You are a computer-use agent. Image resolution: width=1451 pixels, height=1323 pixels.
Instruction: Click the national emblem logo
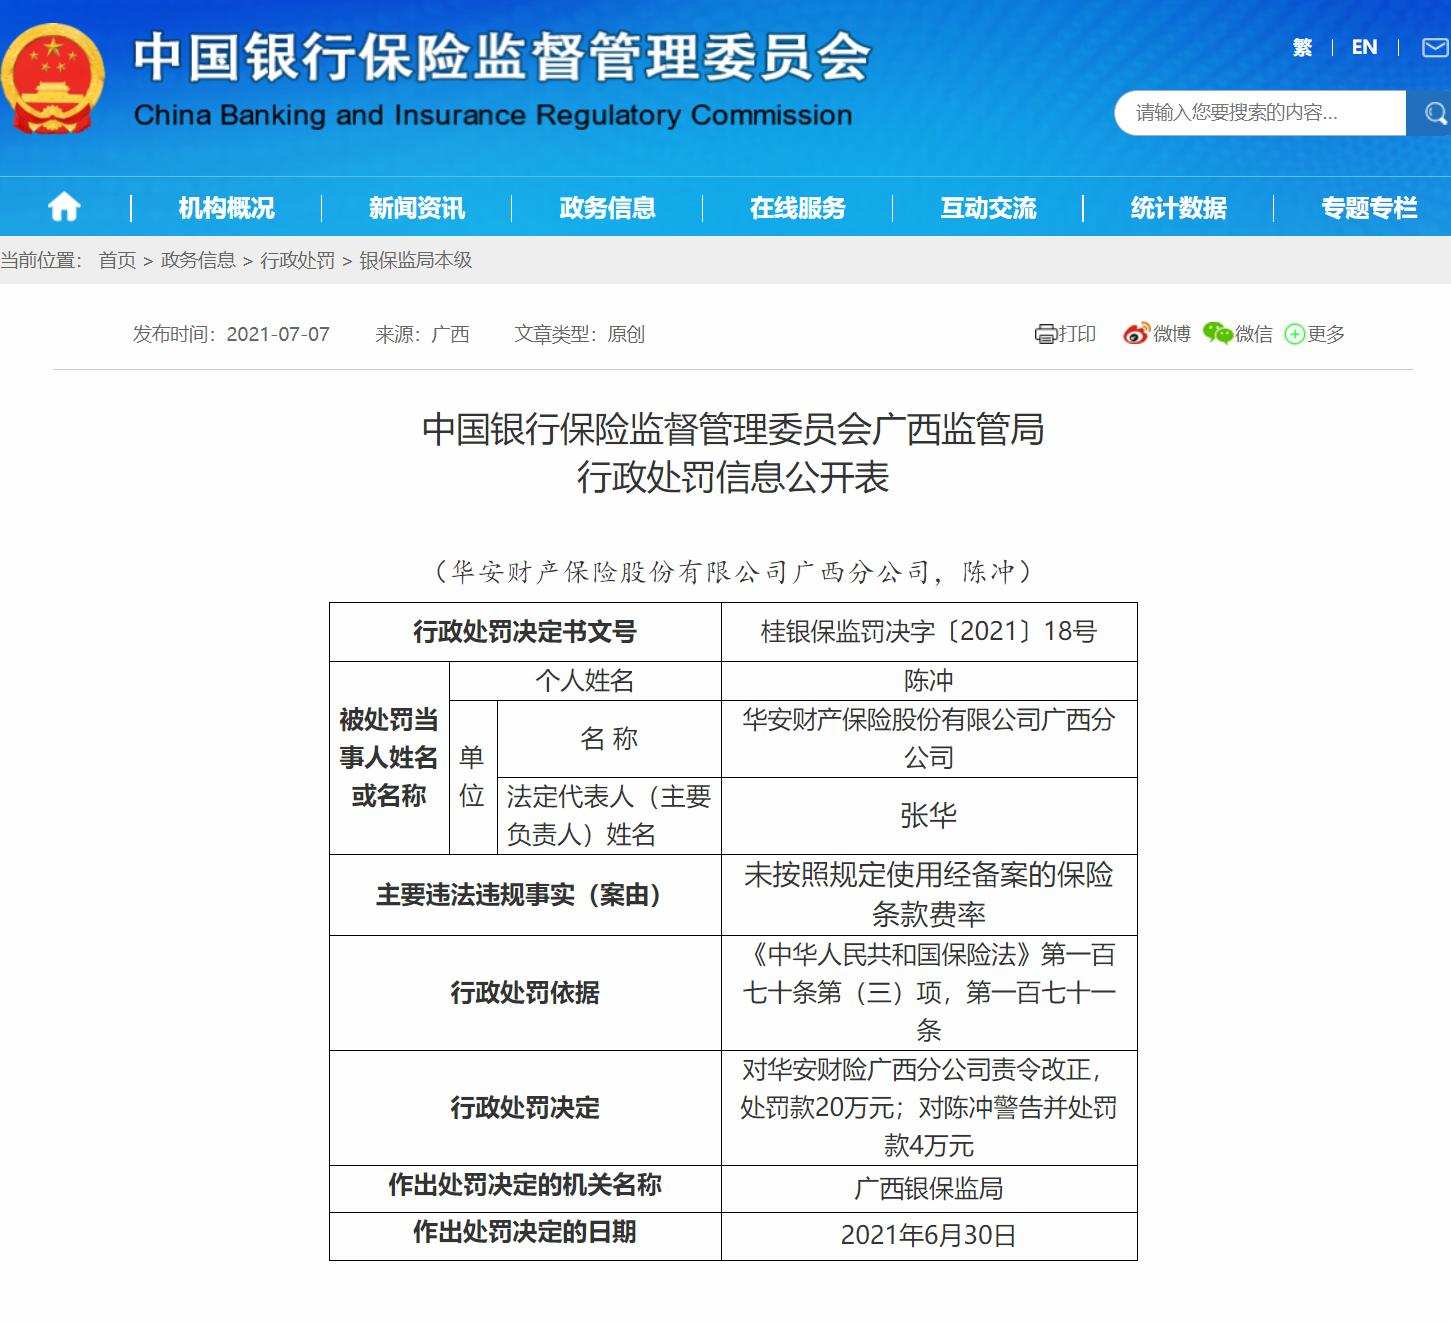point(53,78)
